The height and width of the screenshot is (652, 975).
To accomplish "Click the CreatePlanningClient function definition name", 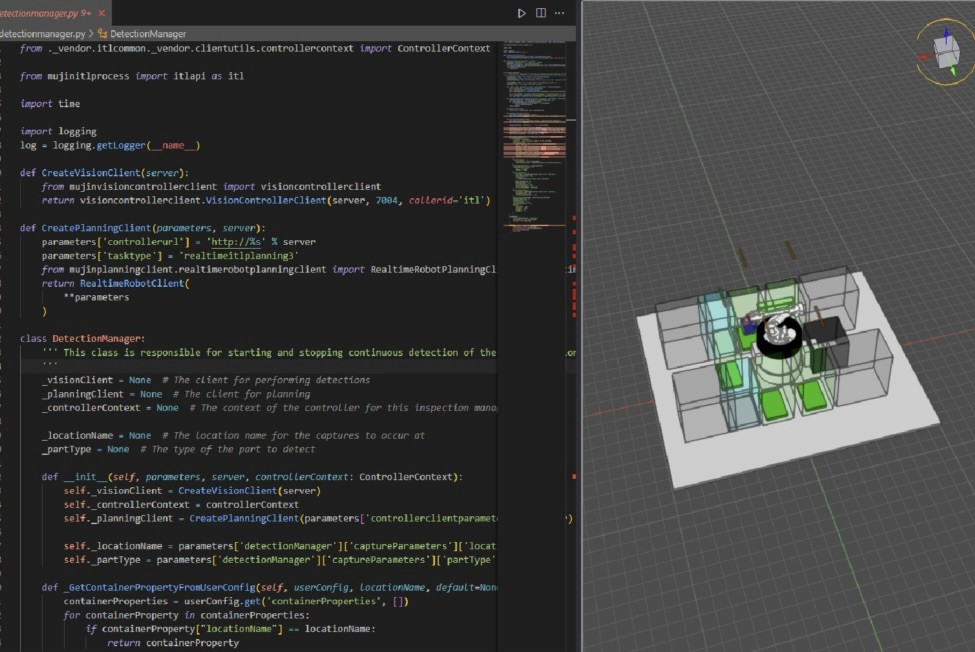I will pos(98,228).
